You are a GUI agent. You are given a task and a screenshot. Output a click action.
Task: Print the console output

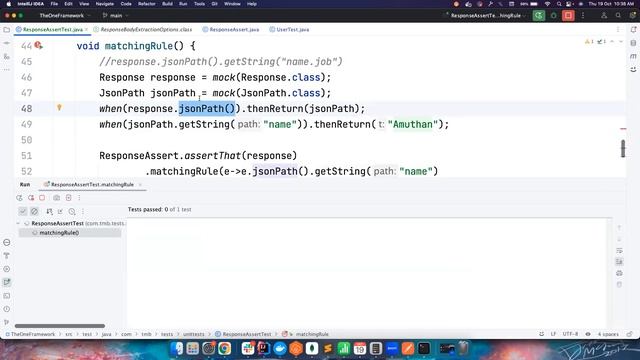coord(619,273)
